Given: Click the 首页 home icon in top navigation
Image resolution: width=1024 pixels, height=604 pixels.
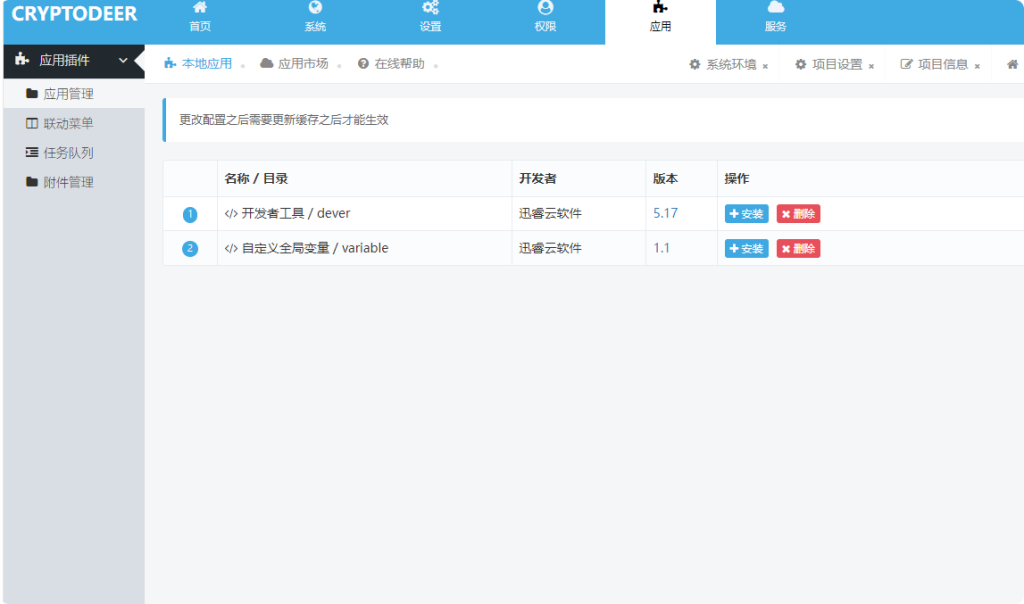Looking at the screenshot, I should [x=200, y=7].
